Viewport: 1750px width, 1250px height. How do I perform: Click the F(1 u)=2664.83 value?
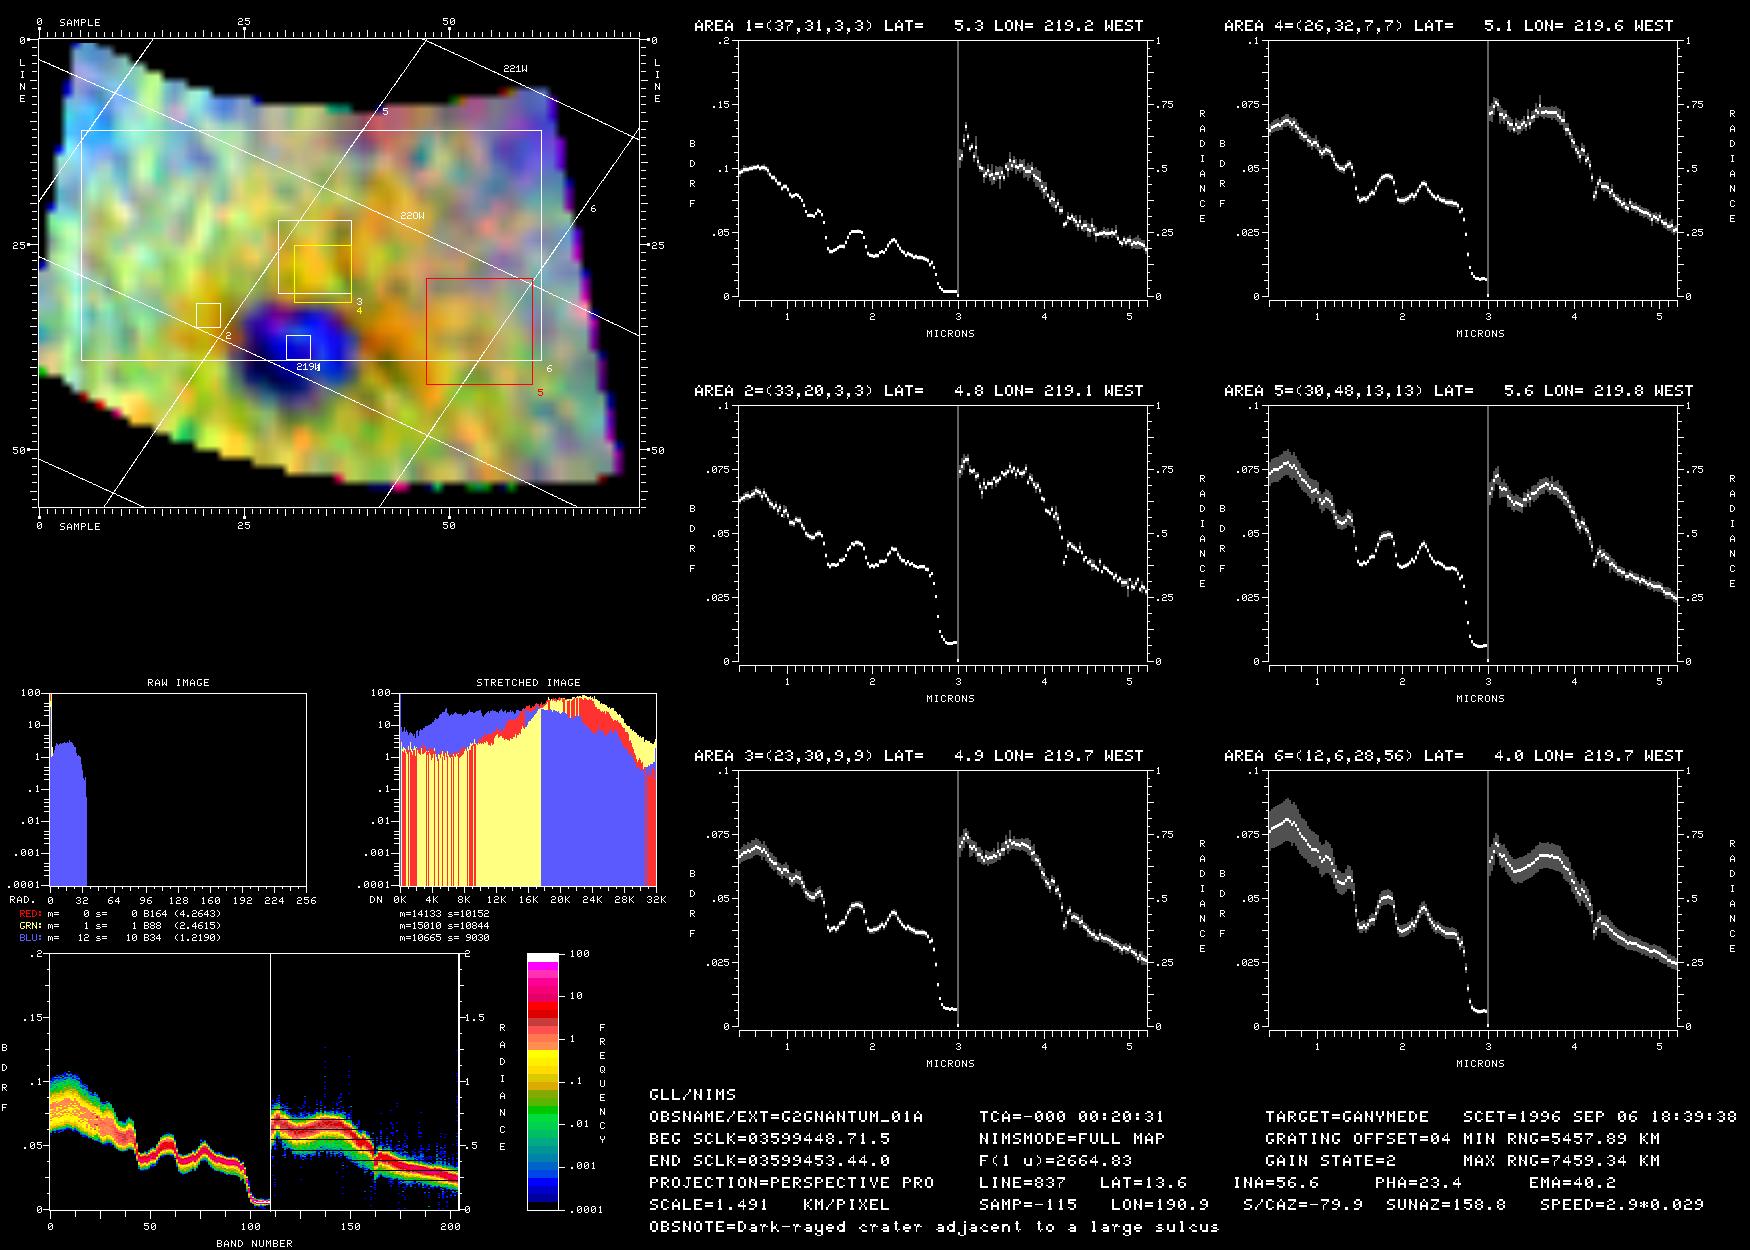click(x=1055, y=1161)
